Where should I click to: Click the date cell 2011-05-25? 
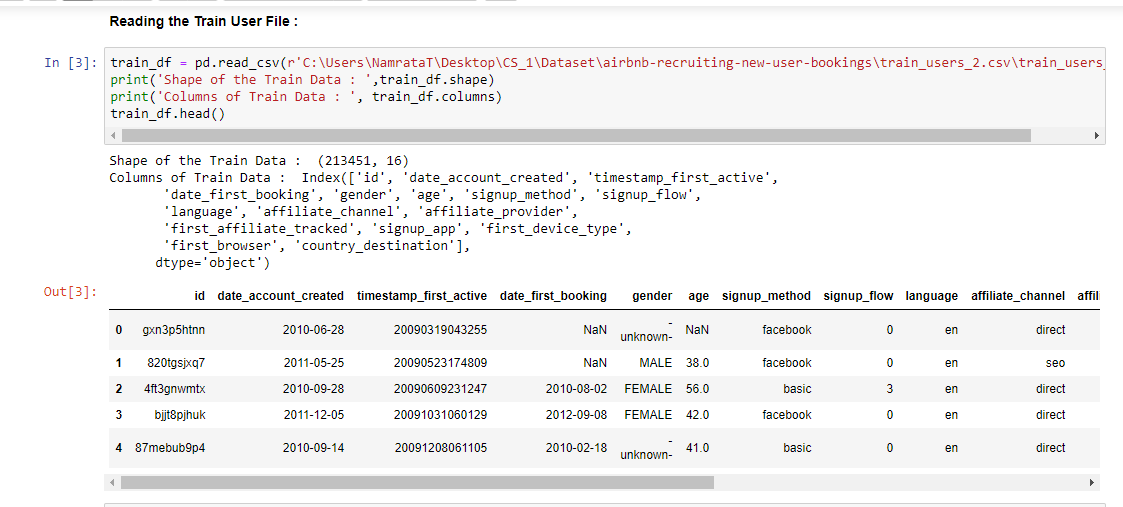click(314, 363)
